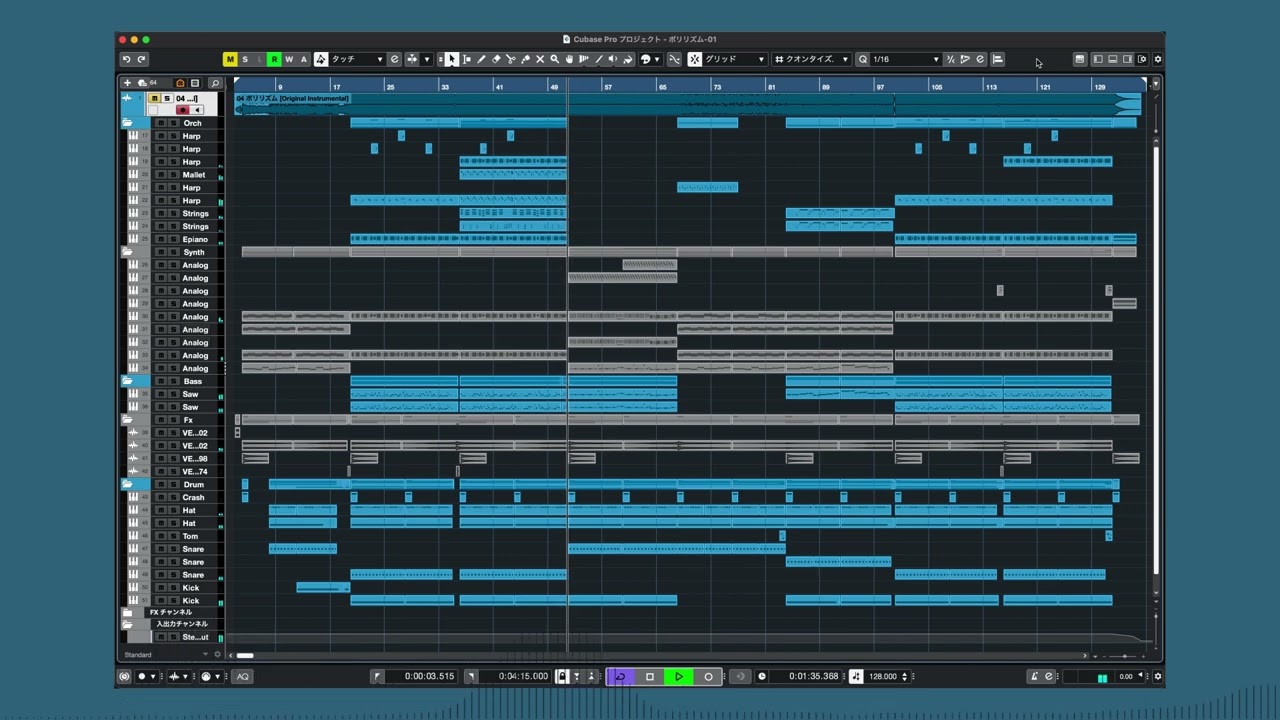Screen dimensions: 1280x720
Task: Click the Add Track plus icon
Action: [127, 83]
